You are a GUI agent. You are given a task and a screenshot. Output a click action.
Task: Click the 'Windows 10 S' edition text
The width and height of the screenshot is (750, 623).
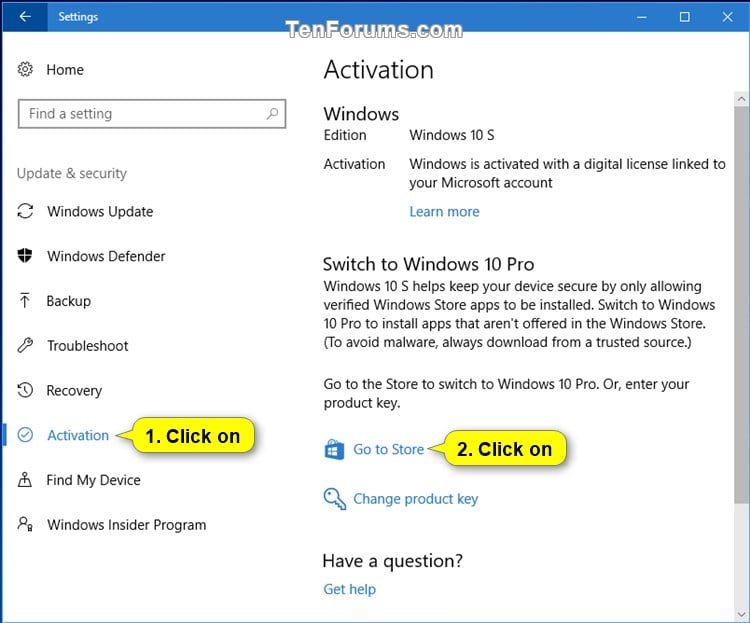point(452,135)
